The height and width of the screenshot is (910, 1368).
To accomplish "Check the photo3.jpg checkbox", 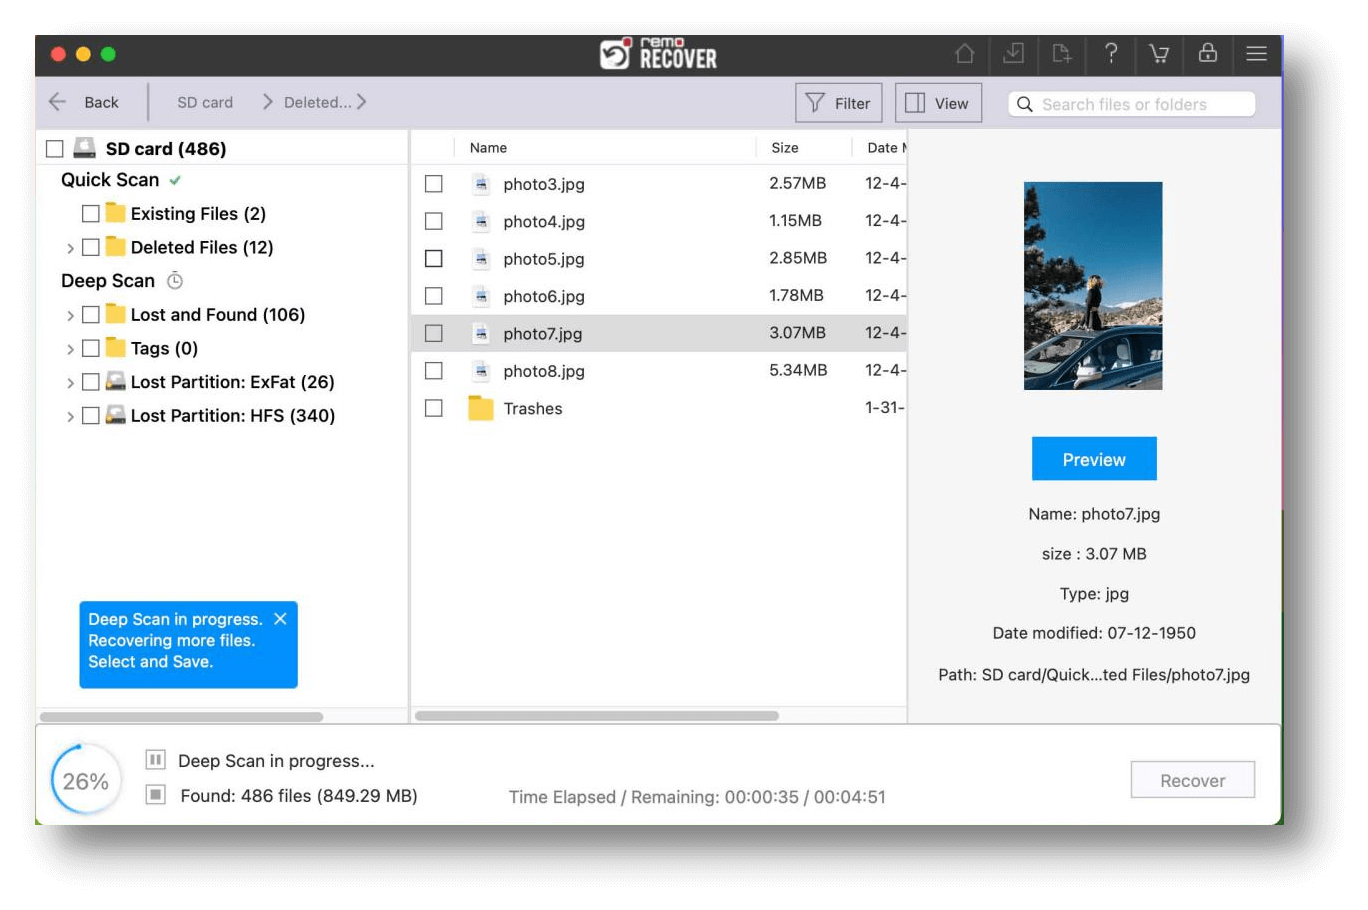I will click(433, 184).
